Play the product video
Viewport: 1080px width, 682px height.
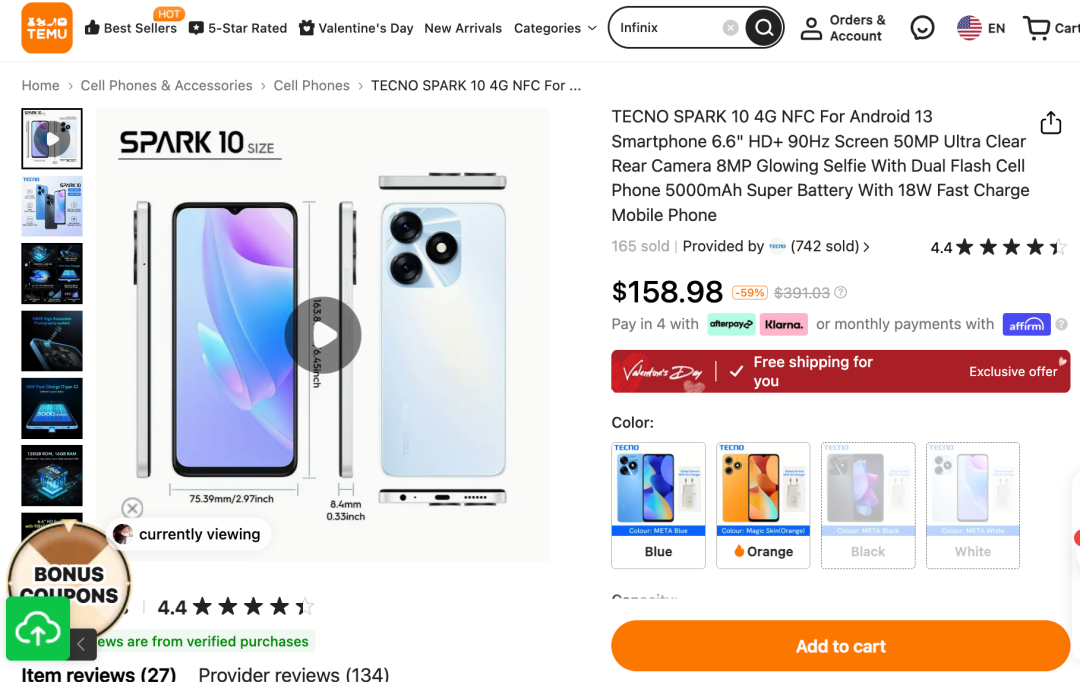(322, 335)
